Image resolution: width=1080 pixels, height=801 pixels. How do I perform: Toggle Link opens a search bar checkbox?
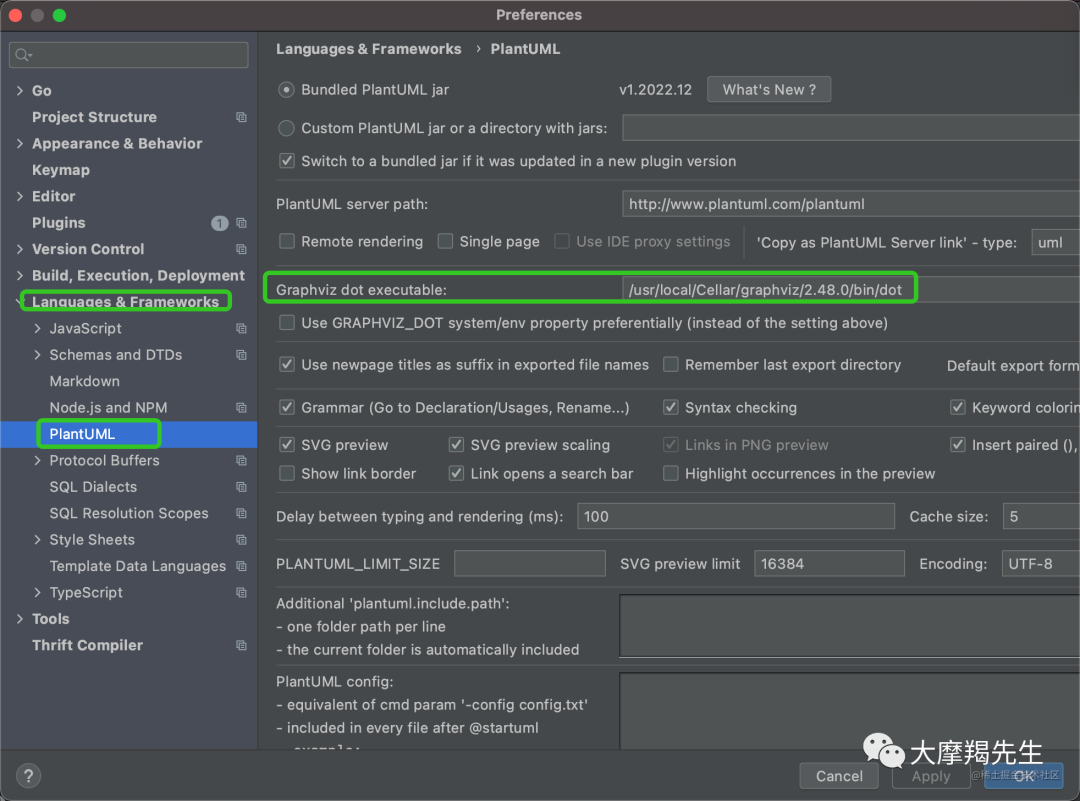(x=456, y=473)
